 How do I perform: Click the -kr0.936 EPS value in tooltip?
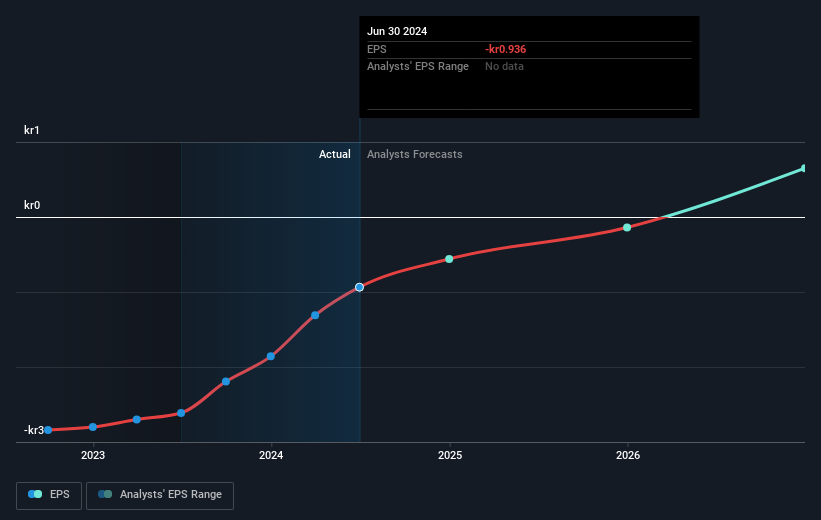pyautogui.click(x=505, y=49)
